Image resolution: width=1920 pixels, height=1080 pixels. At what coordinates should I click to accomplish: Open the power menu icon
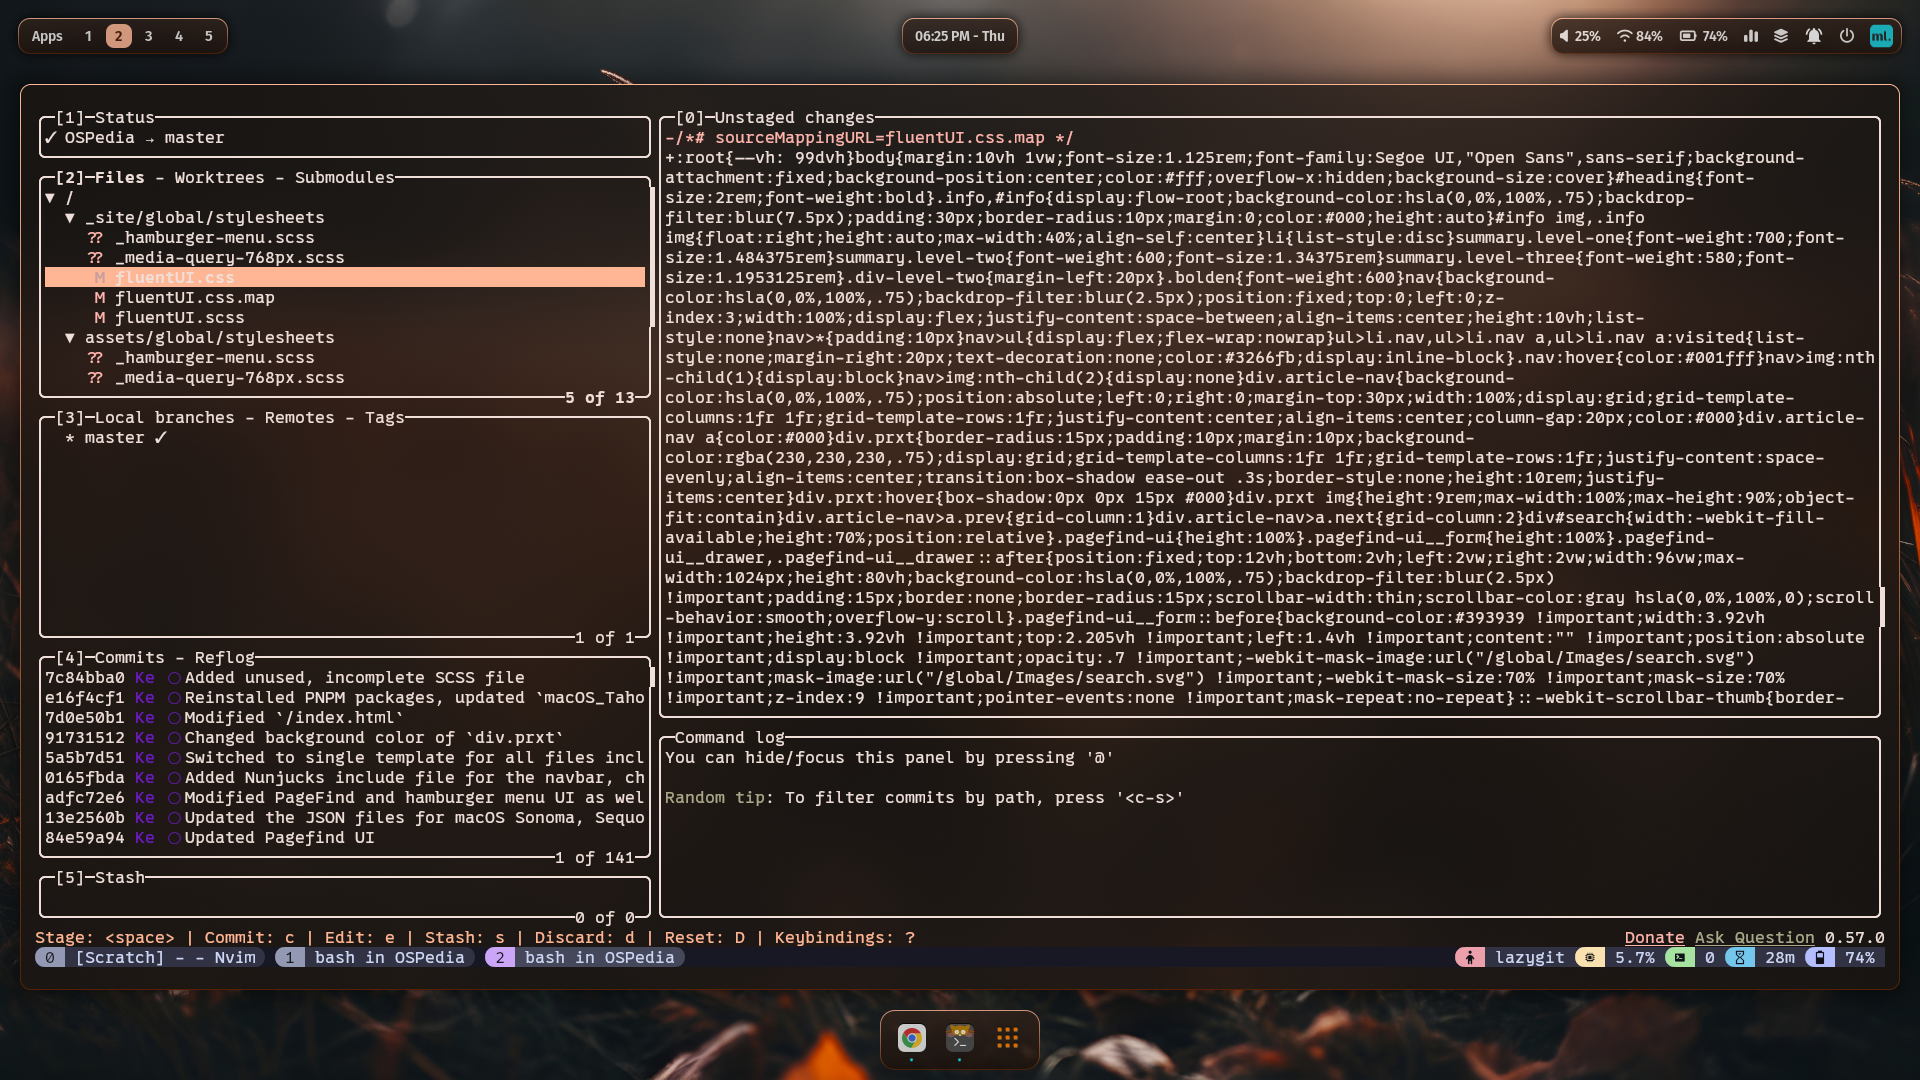[1847, 36]
